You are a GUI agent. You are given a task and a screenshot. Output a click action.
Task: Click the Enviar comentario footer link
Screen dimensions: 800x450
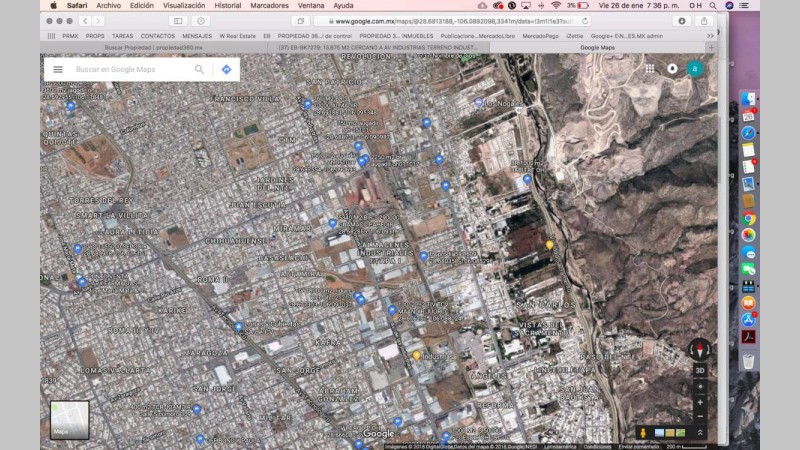point(639,446)
